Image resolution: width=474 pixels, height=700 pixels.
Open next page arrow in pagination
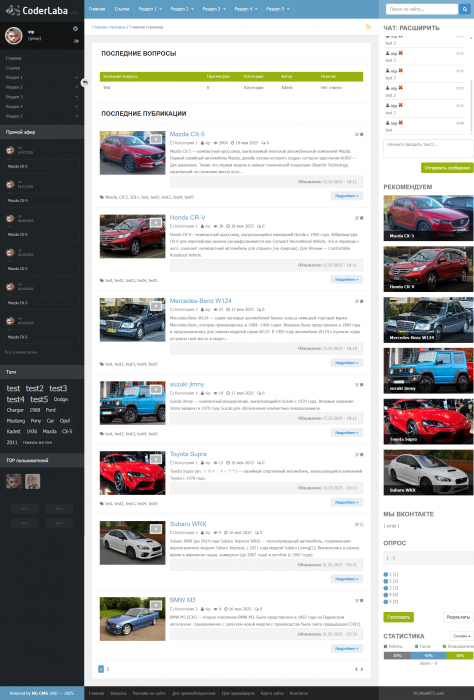click(x=362, y=669)
